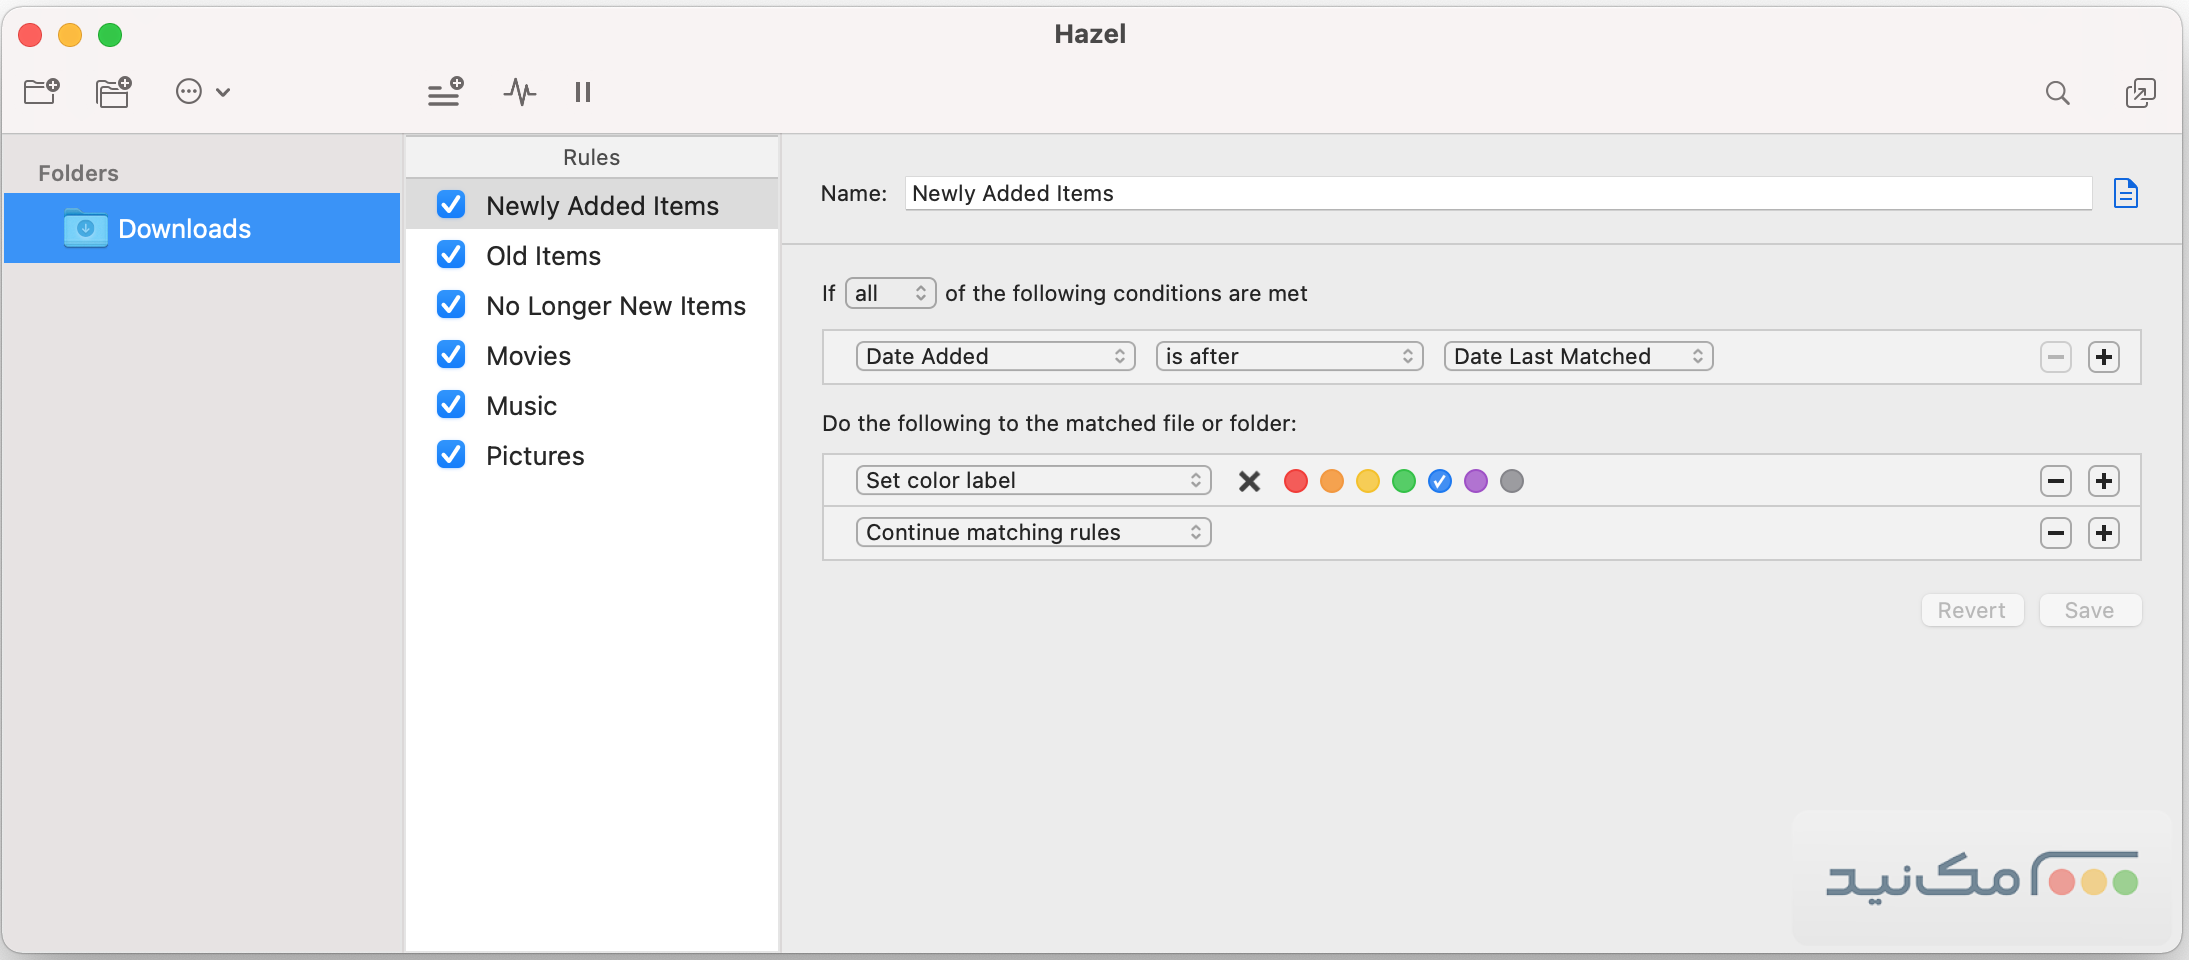Select the No Longer New Items rule

tap(615, 306)
